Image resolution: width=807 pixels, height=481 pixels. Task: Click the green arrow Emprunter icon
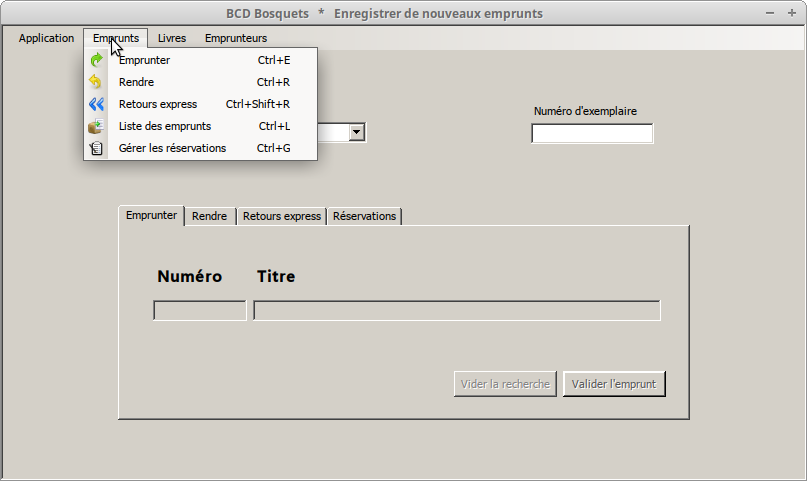pos(96,60)
